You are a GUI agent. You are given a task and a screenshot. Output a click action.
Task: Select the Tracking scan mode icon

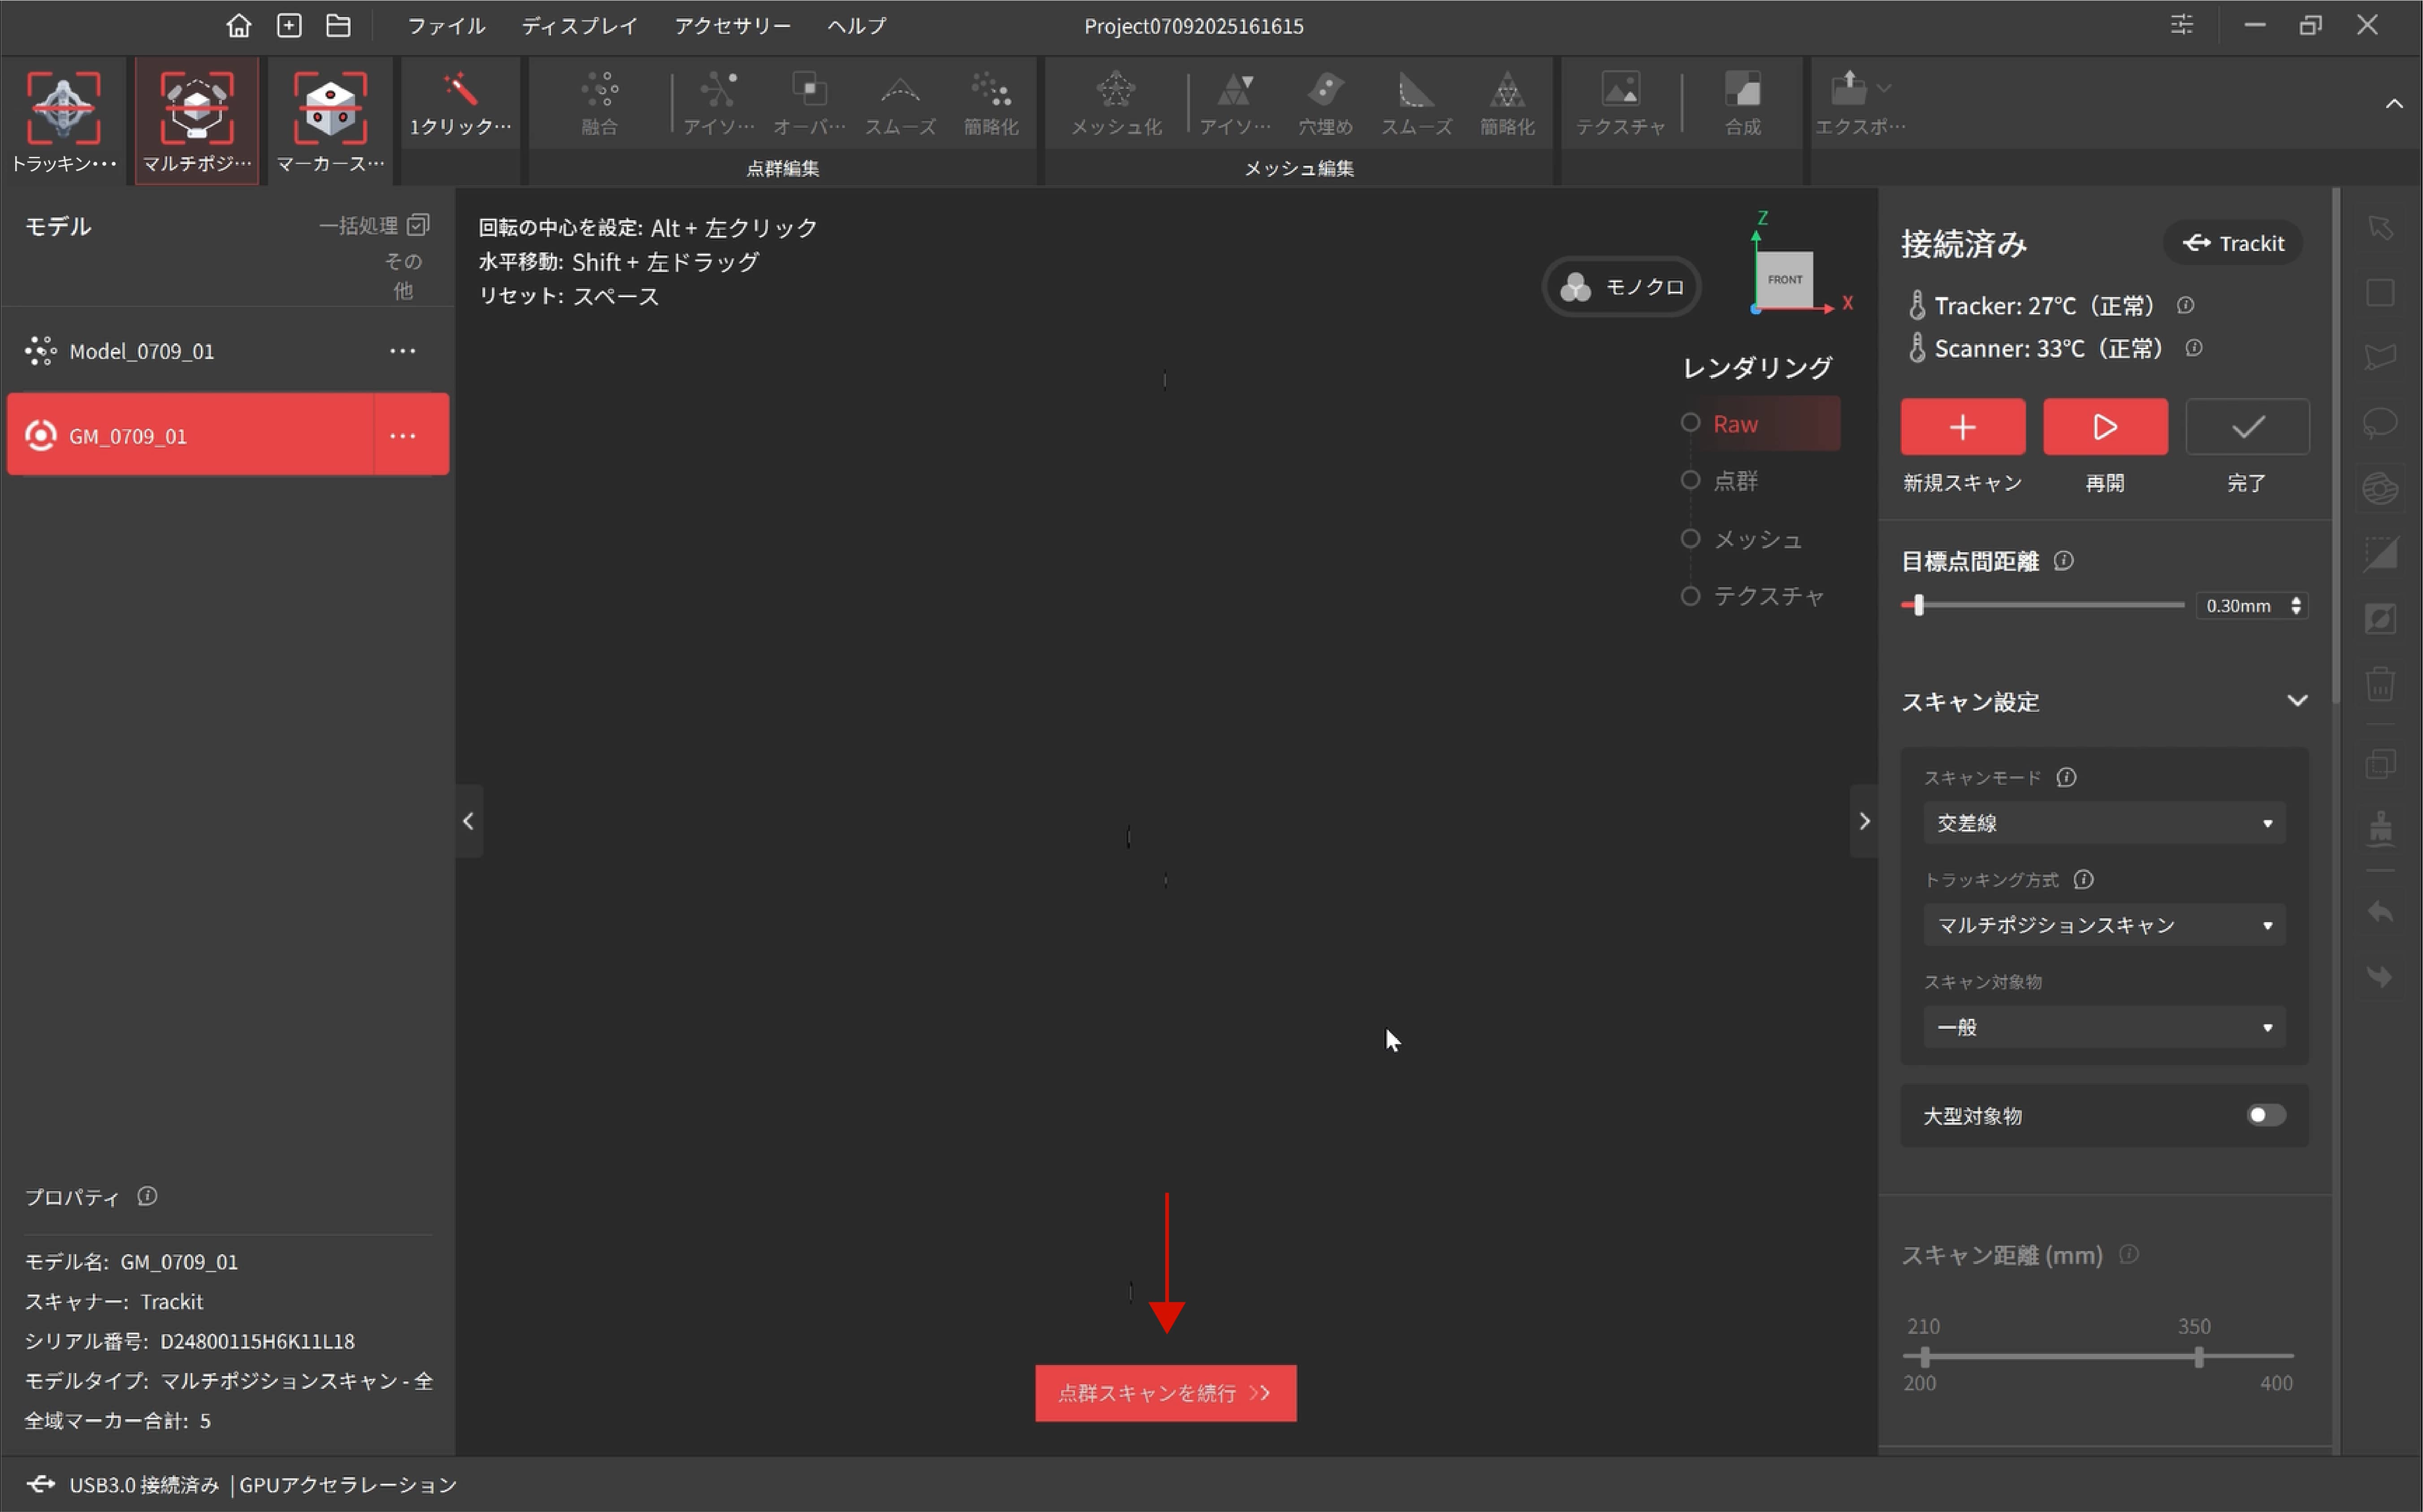63,108
